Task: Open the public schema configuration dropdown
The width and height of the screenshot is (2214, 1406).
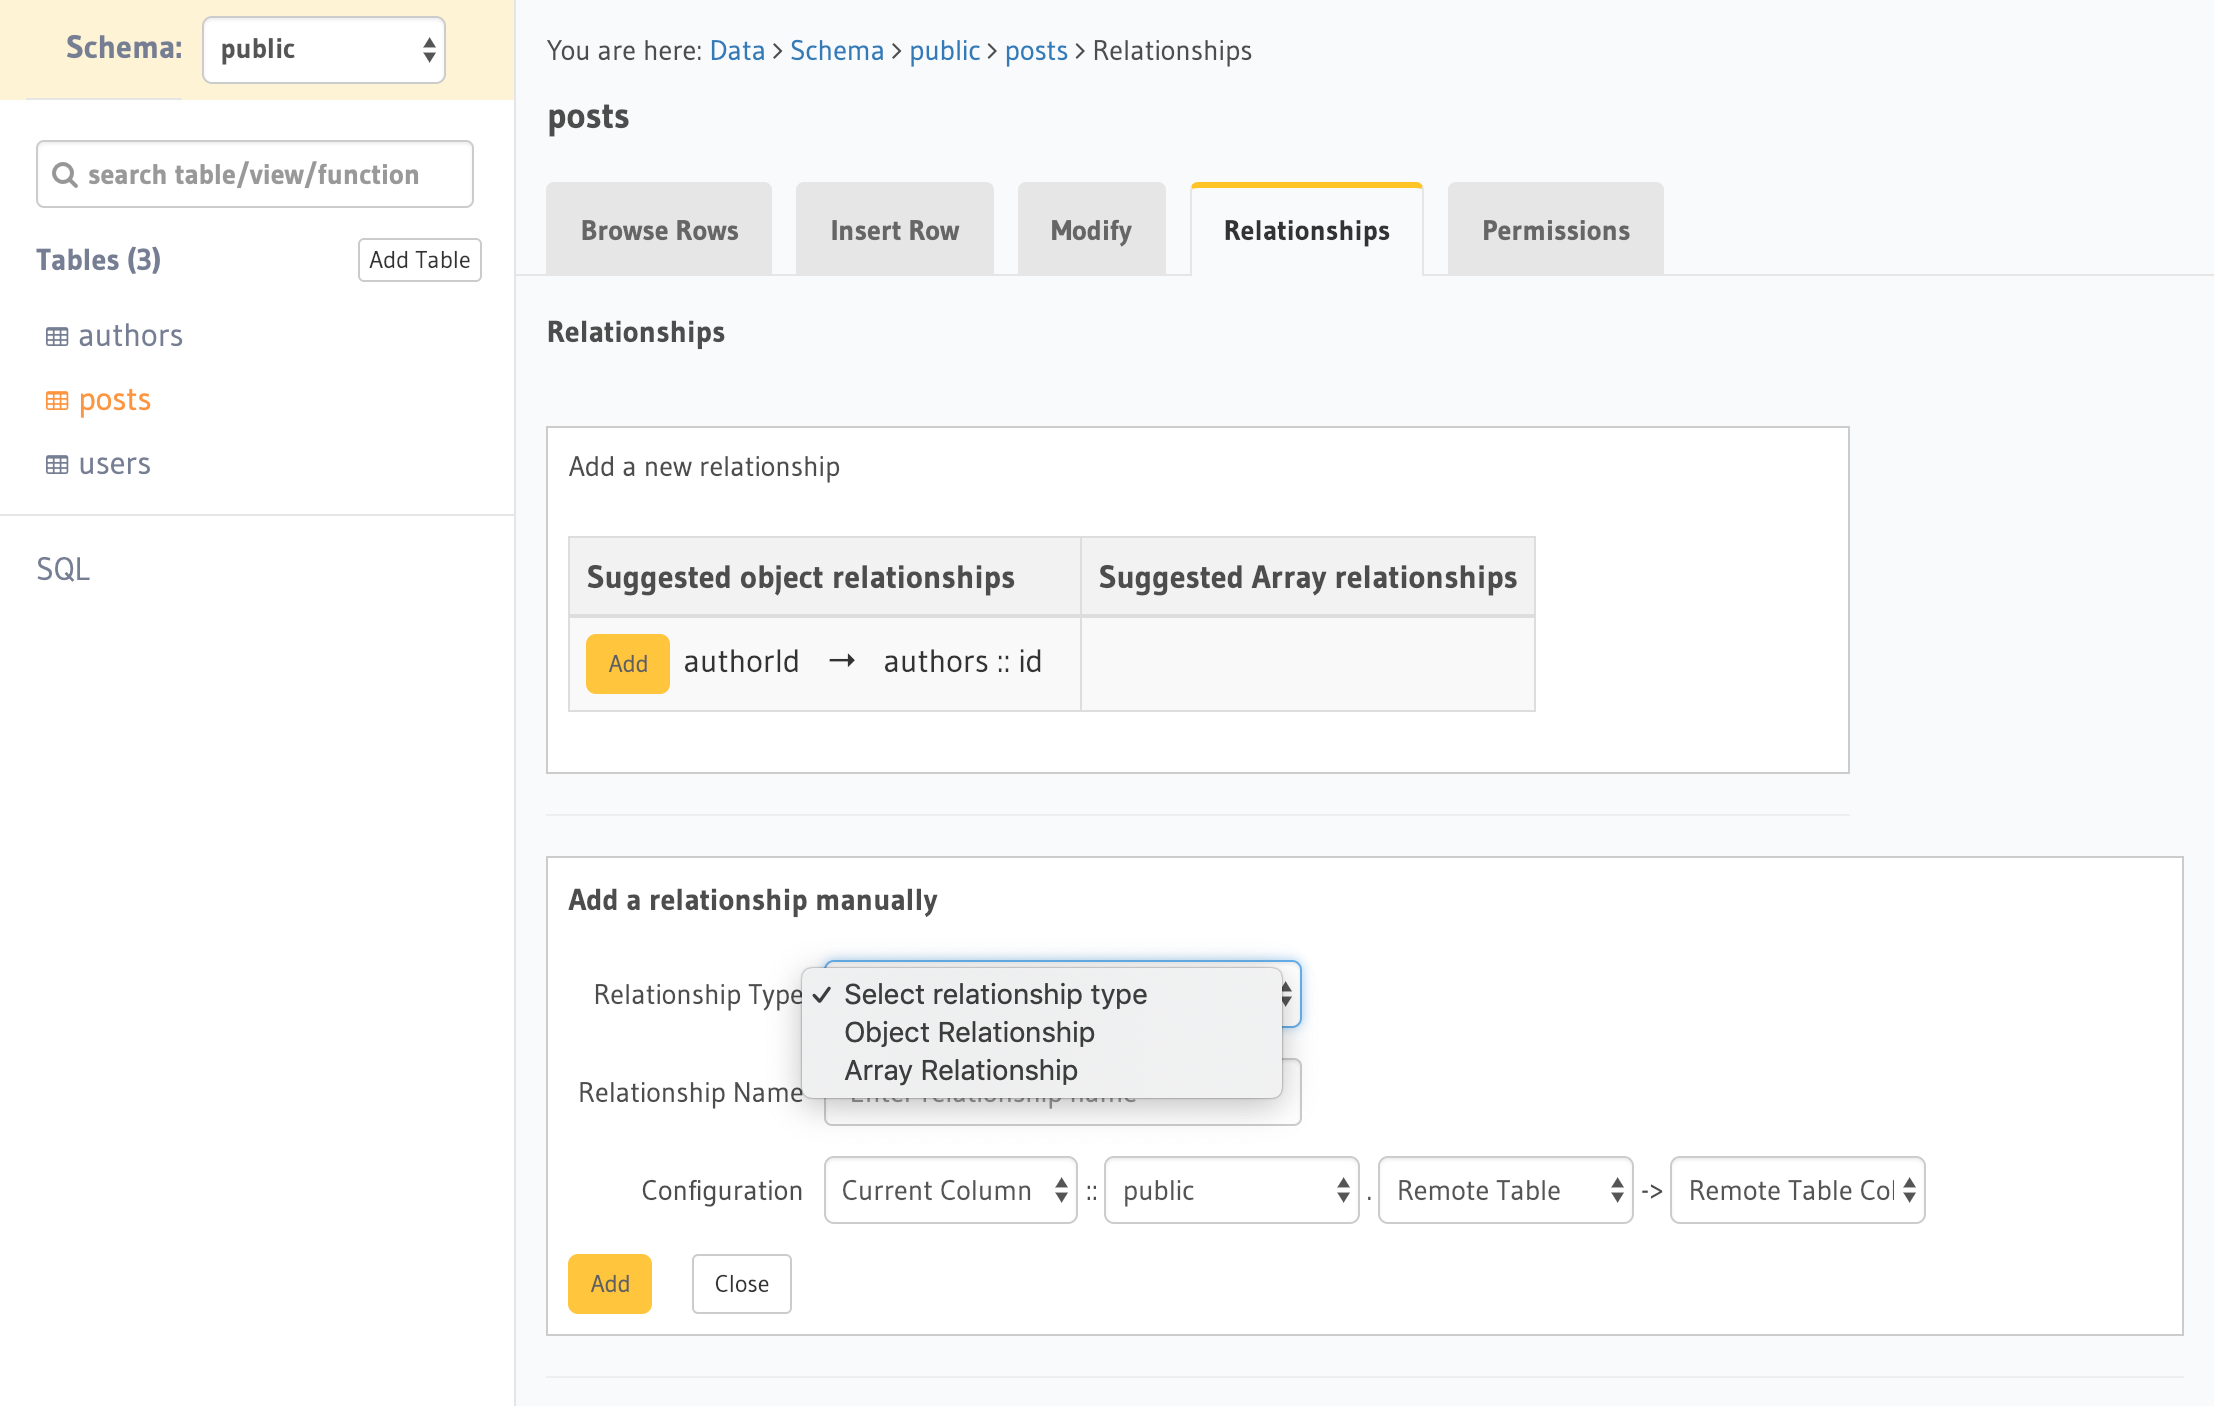Action: (x=1231, y=1190)
